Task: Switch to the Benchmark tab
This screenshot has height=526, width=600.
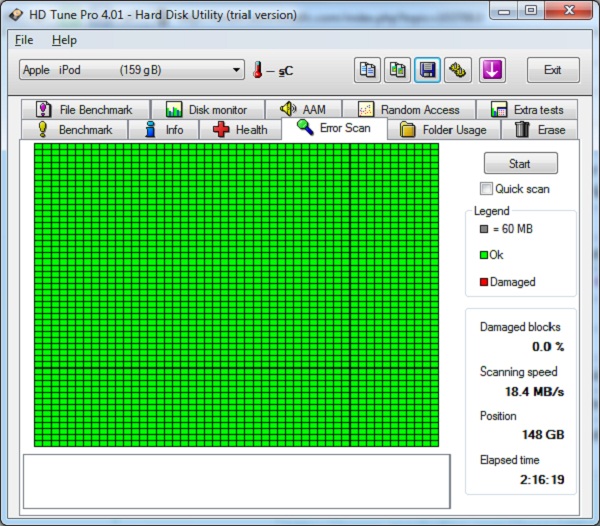Action: coord(75,130)
